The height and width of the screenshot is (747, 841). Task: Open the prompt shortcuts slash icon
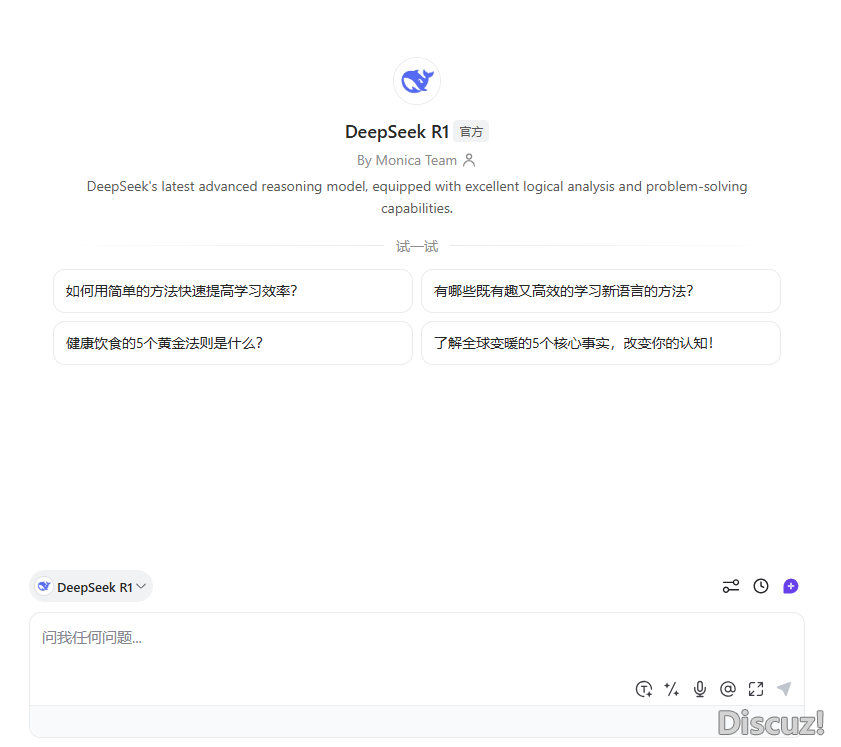(x=672, y=689)
